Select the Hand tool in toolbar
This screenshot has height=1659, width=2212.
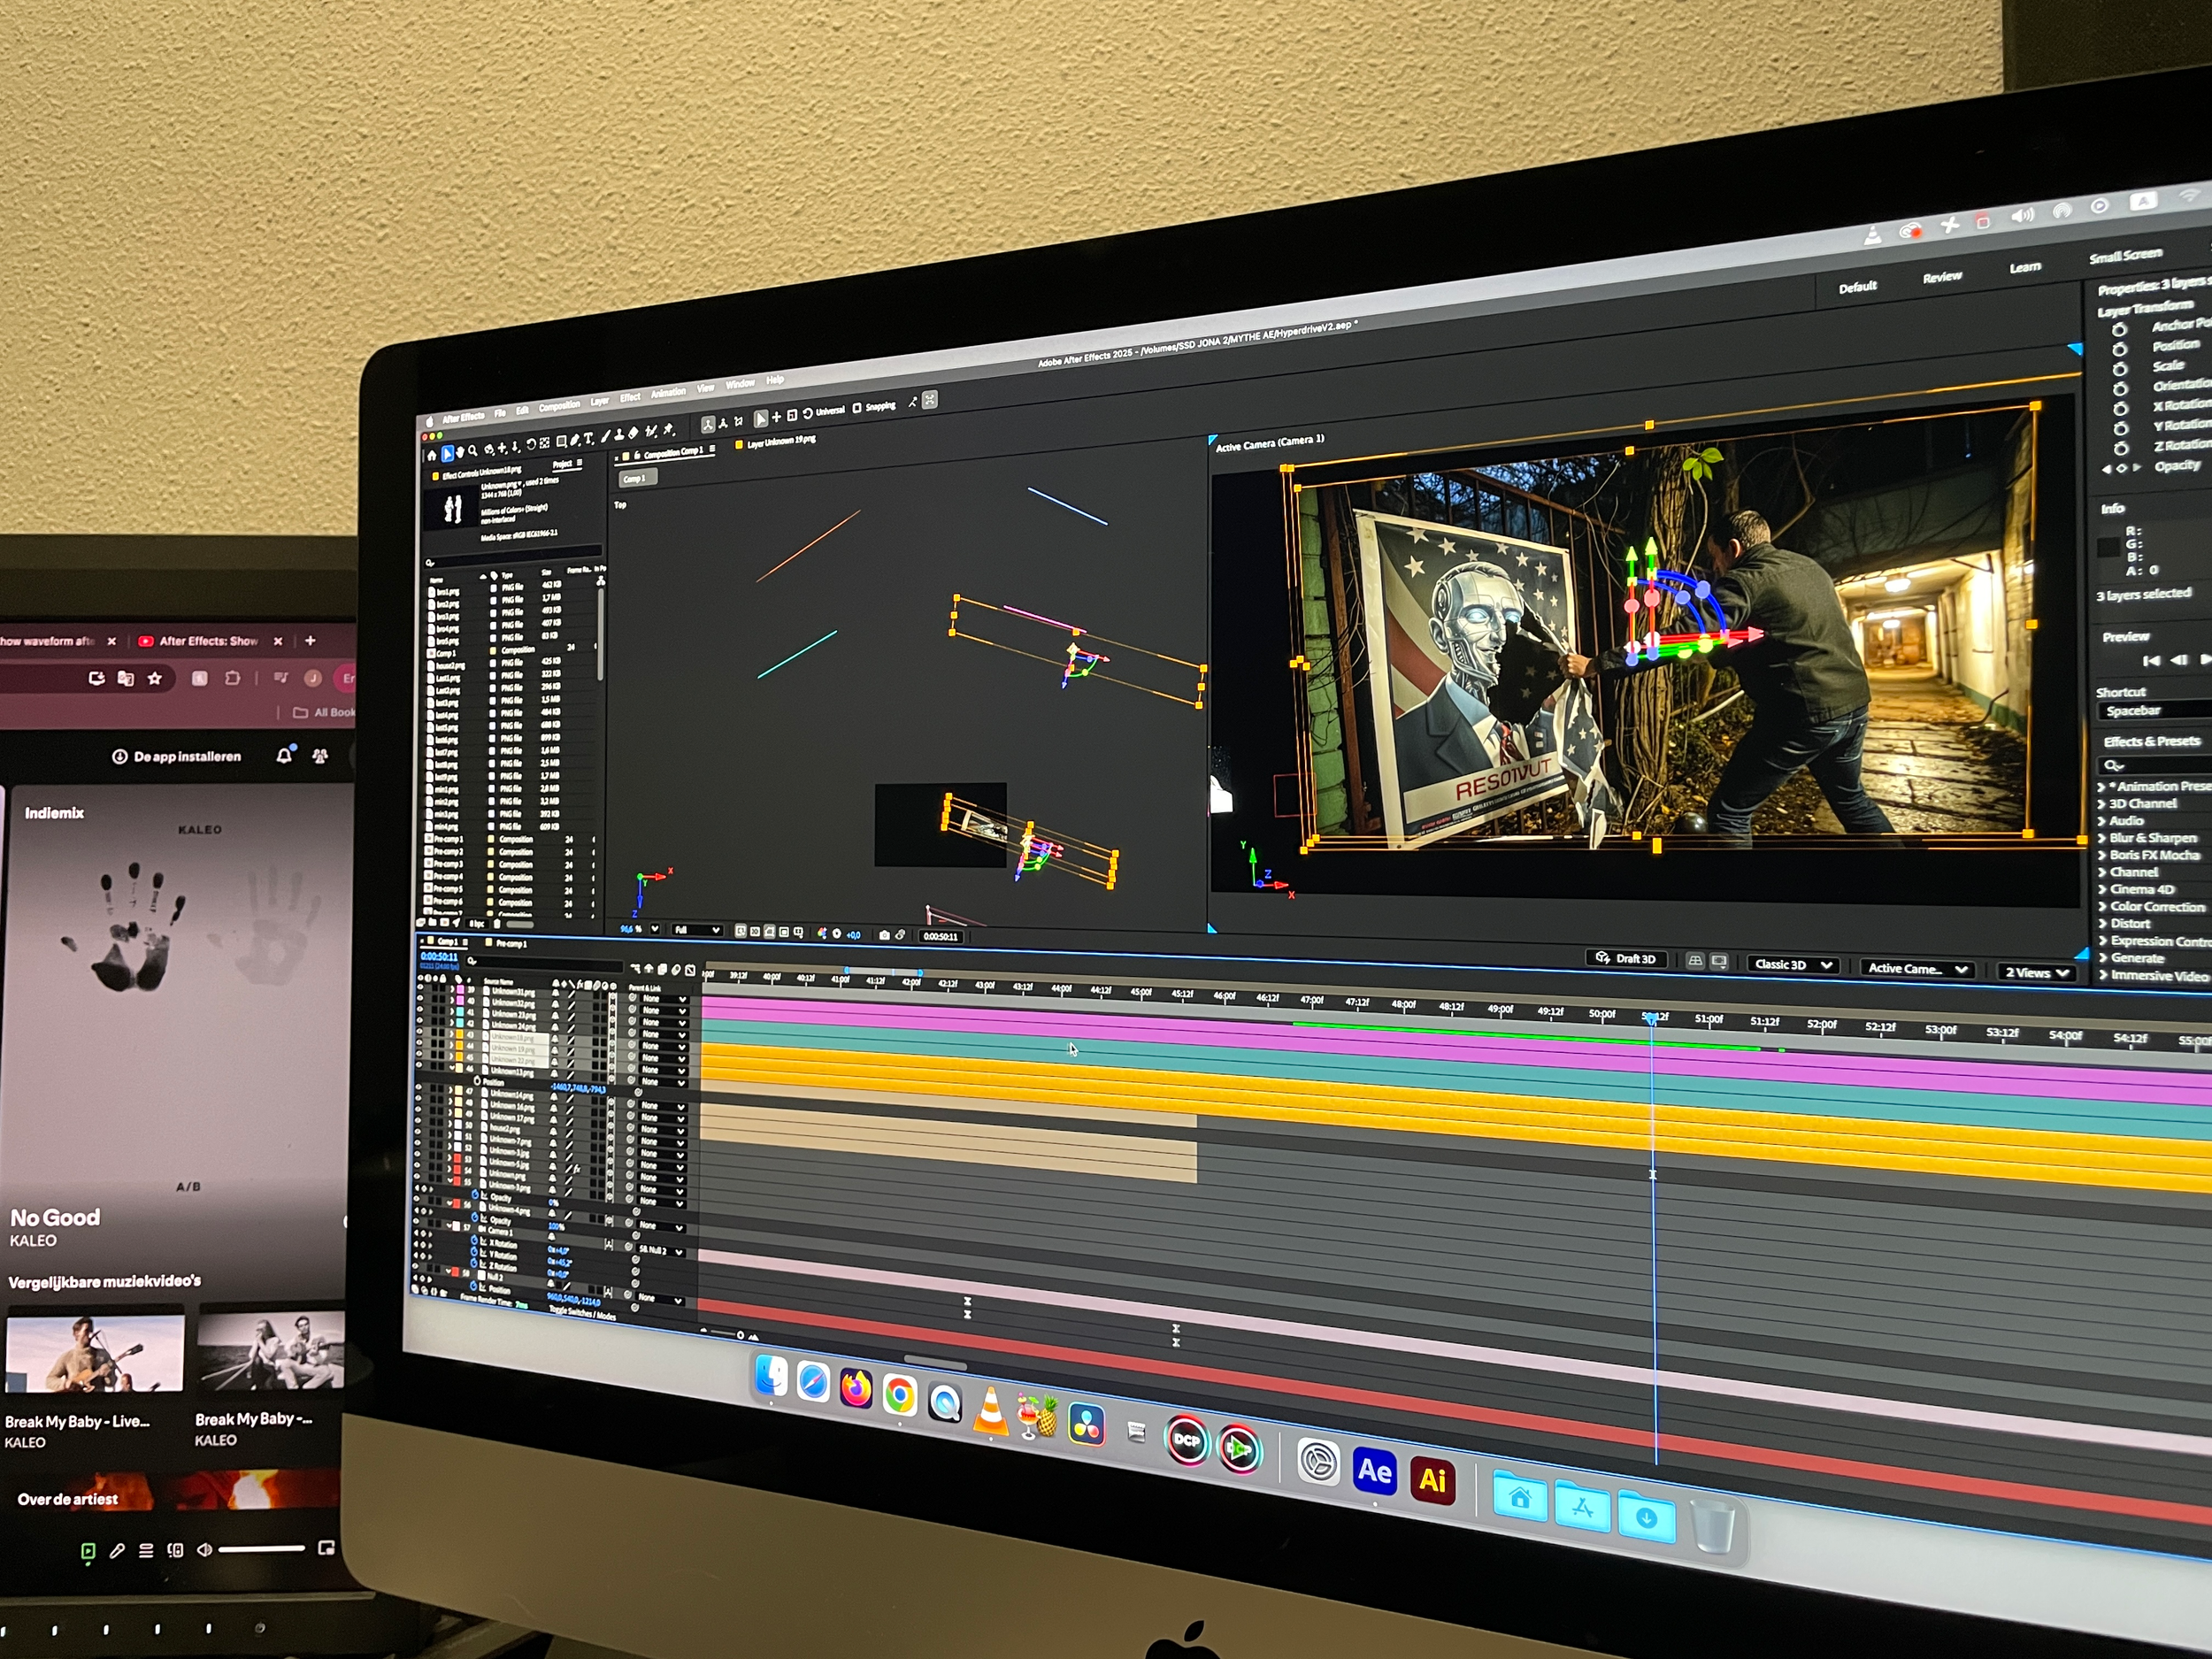point(461,452)
